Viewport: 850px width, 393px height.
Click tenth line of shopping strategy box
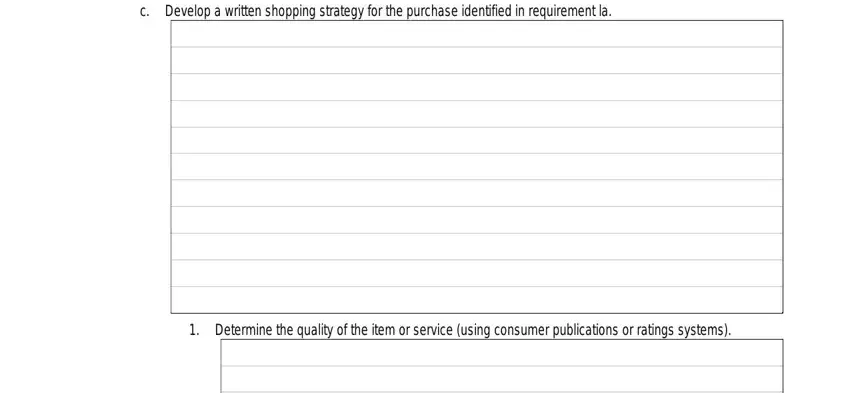(476, 273)
